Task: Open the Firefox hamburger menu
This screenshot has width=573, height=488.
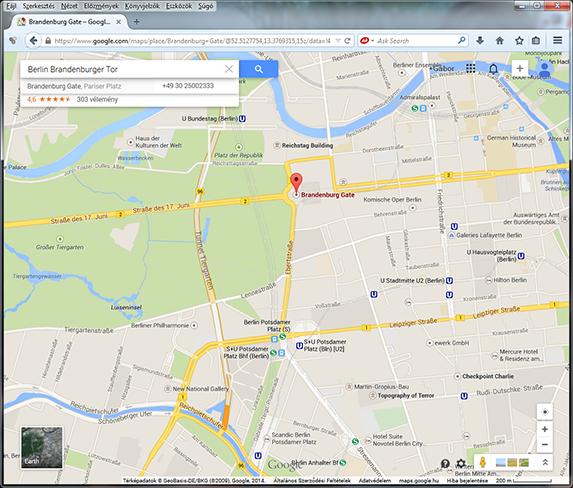Action: [x=558, y=41]
